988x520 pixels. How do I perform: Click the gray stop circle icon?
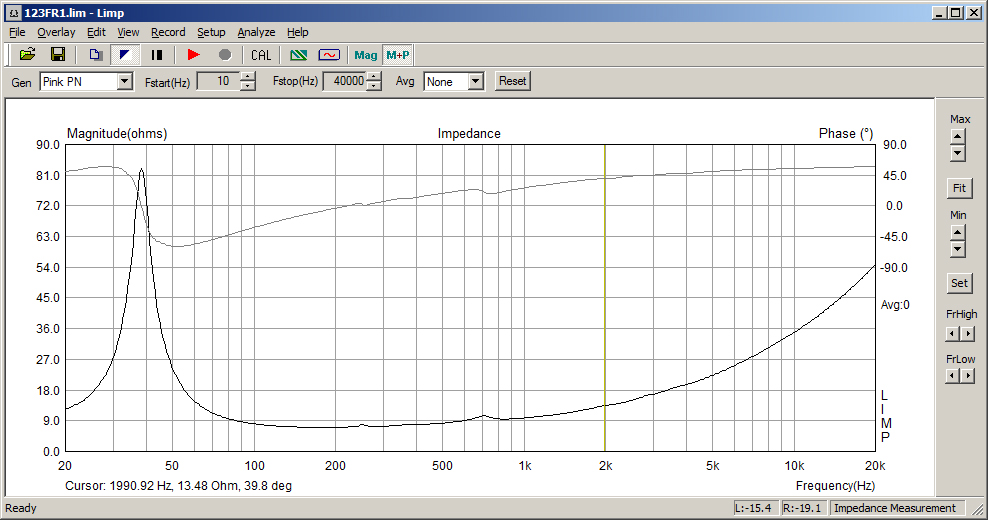pyautogui.click(x=225, y=55)
